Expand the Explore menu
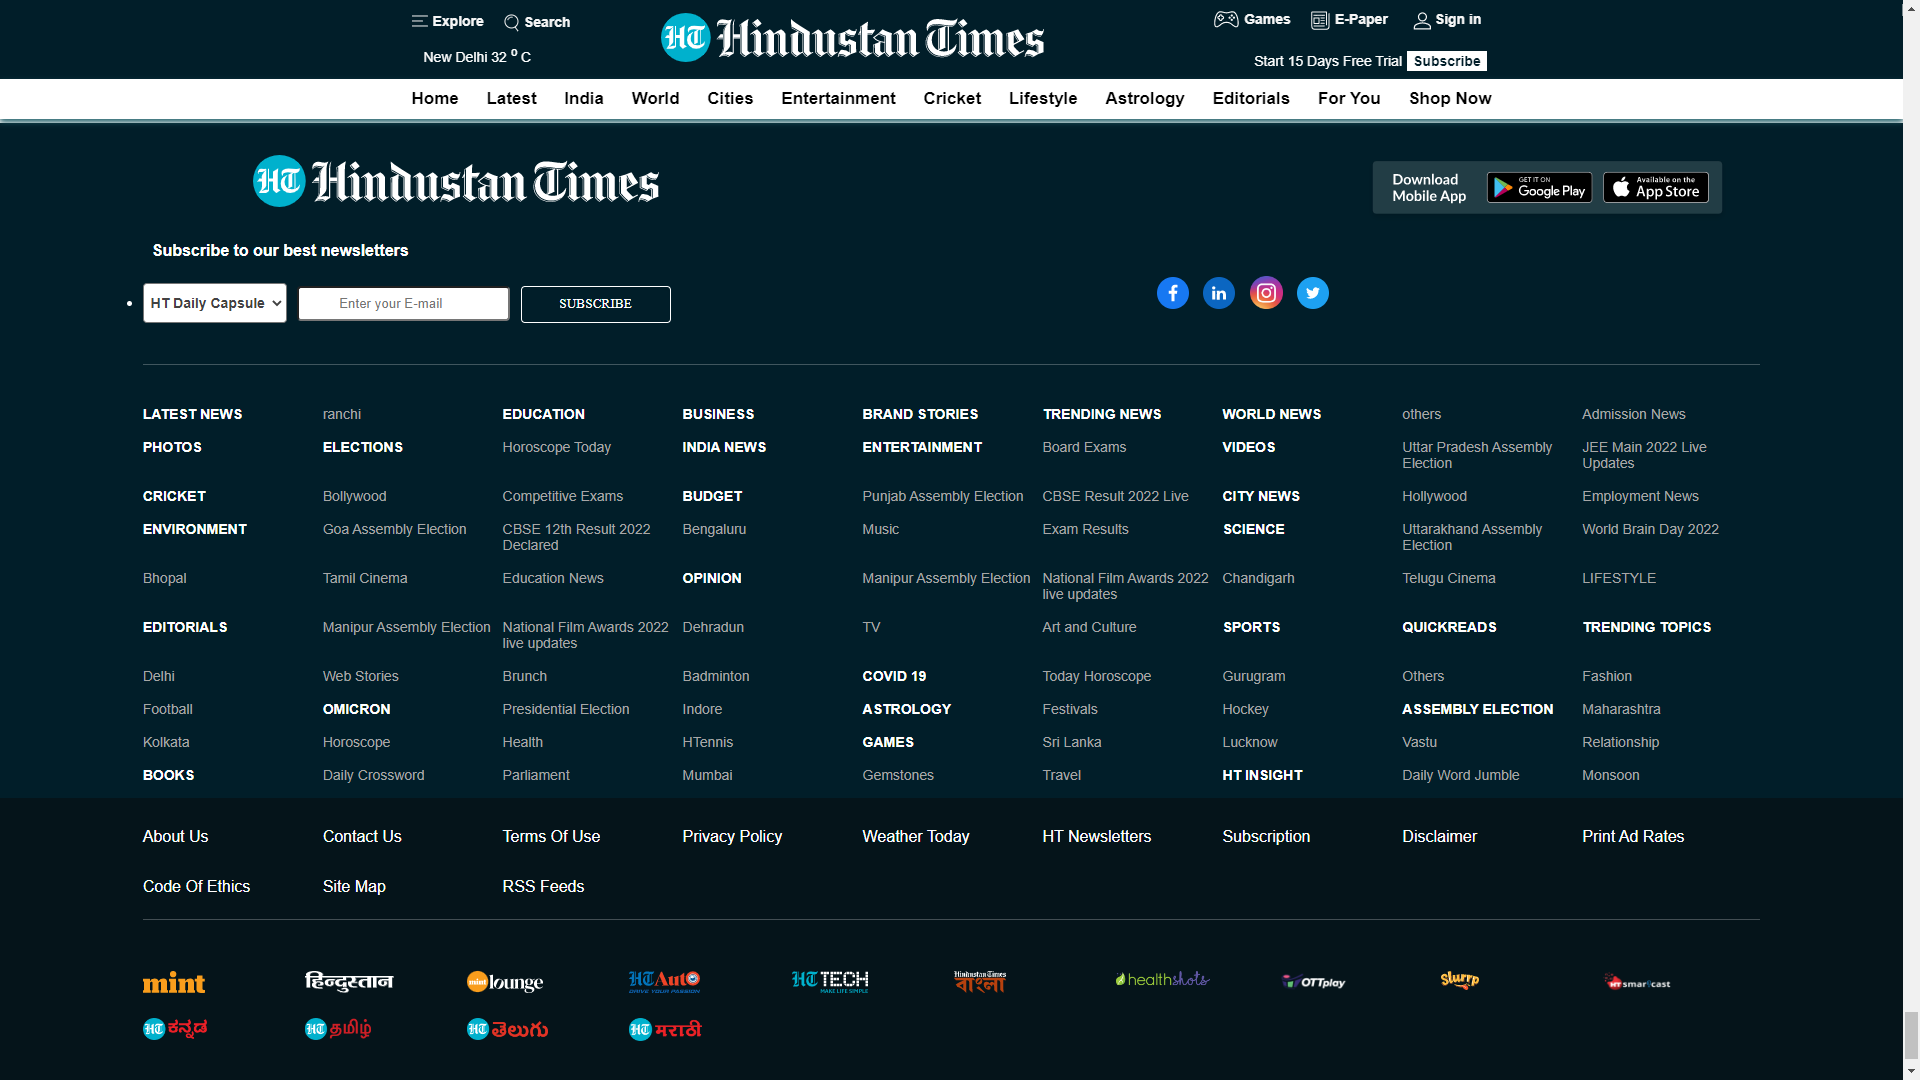Image resolution: width=1920 pixels, height=1080 pixels. click(x=447, y=21)
